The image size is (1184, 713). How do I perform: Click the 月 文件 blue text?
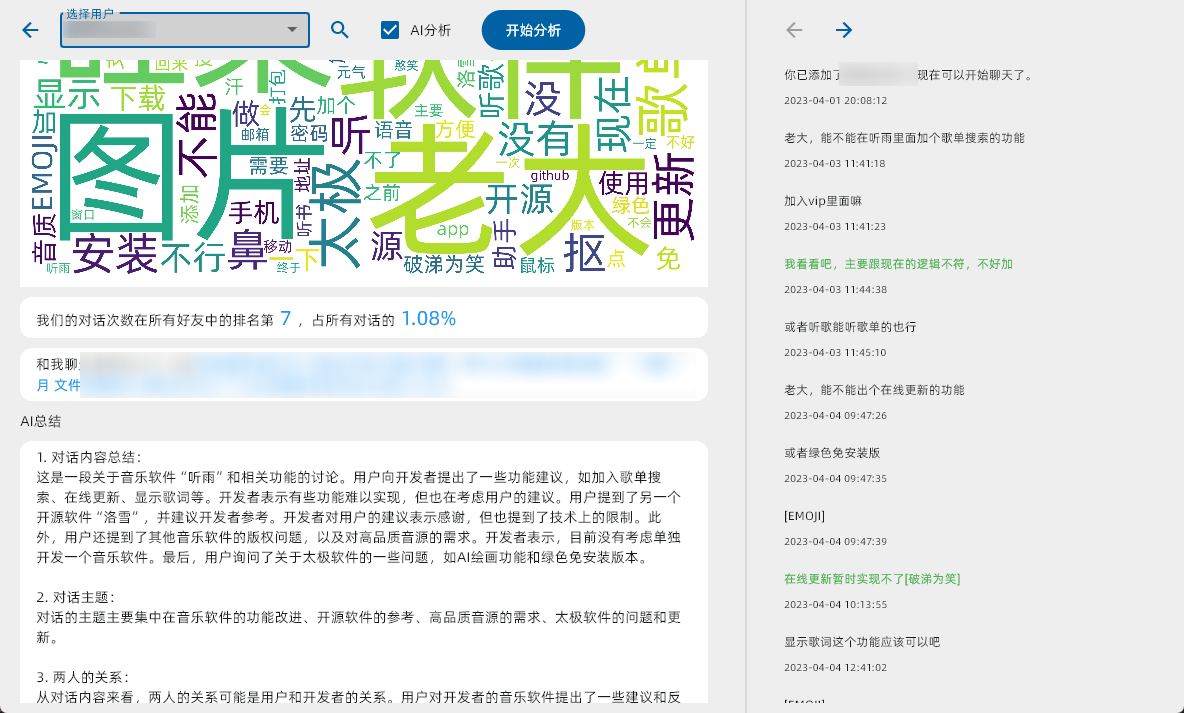click(58, 385)
